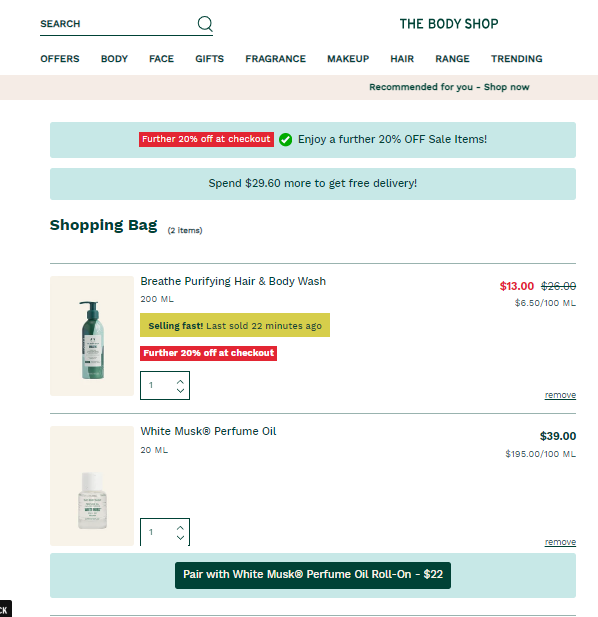Open the FRAGRANCE menu

[275, 59]
